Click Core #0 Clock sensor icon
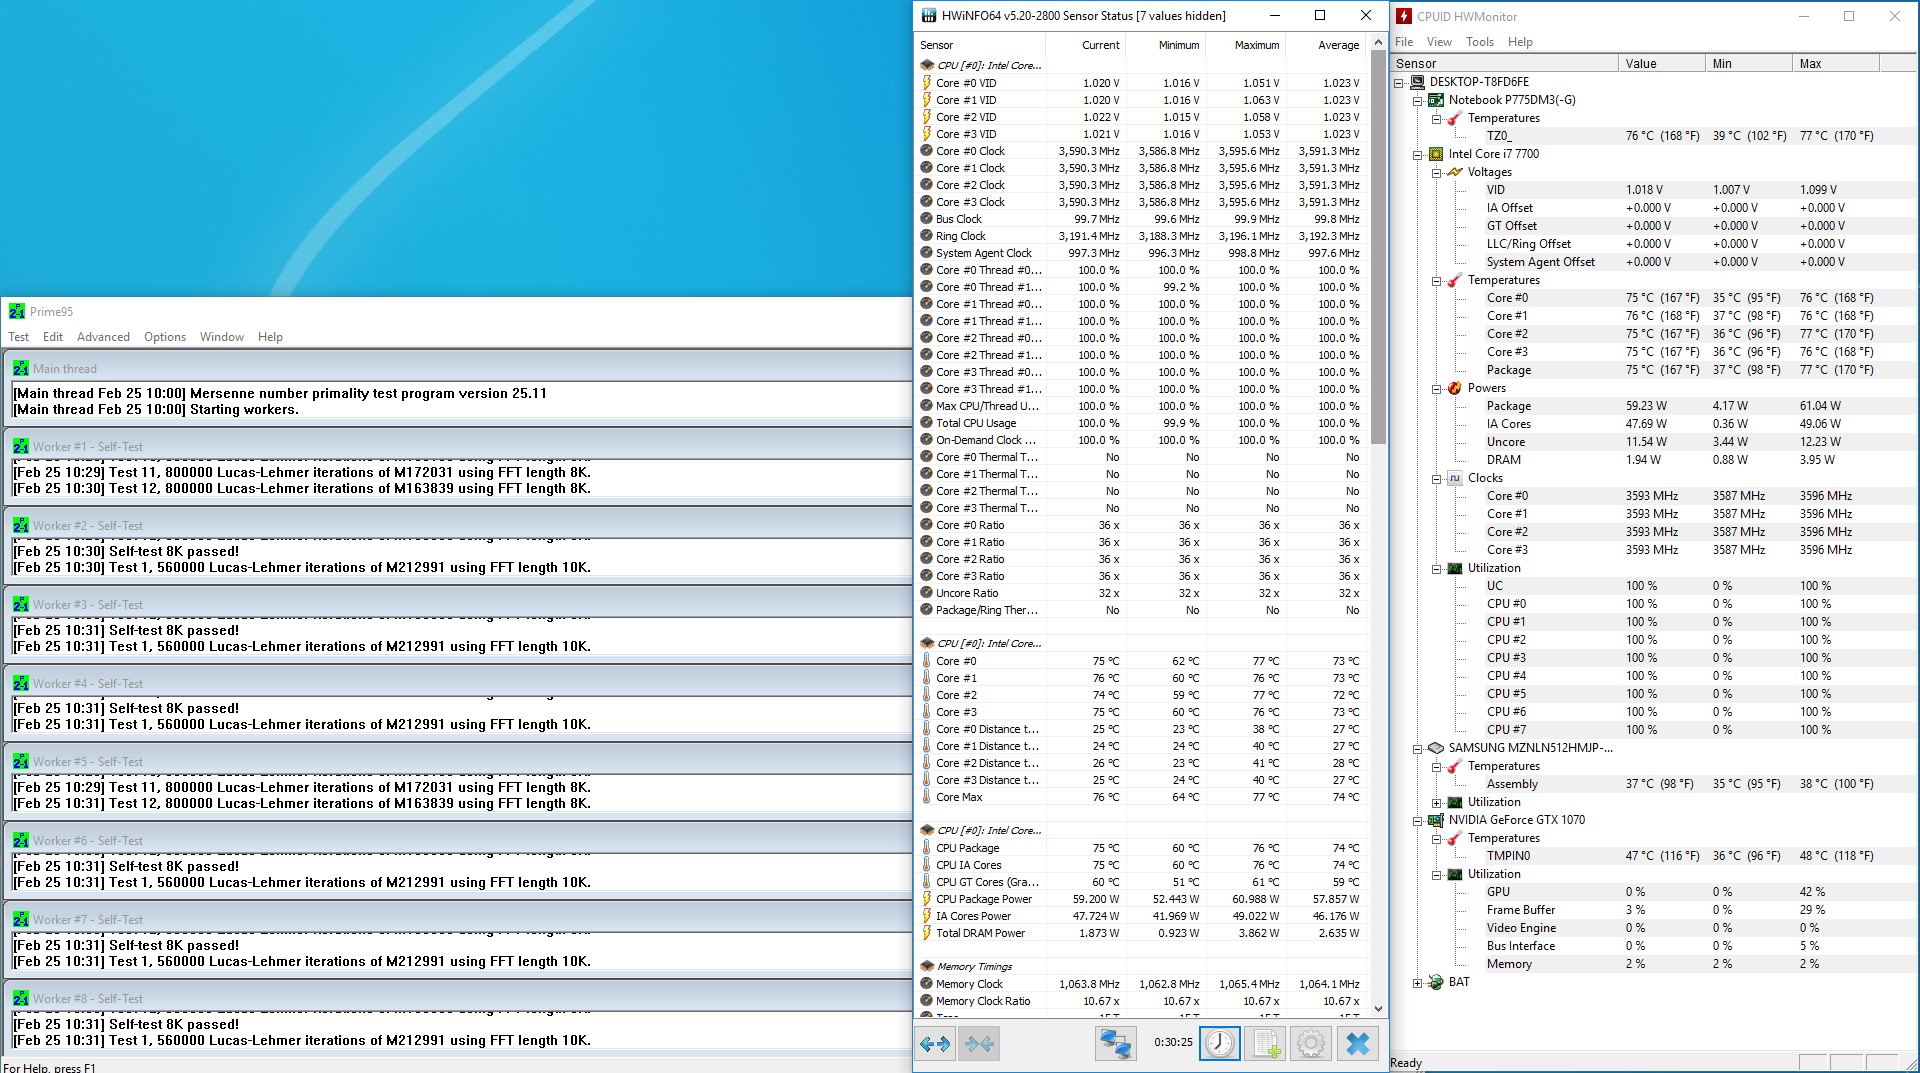This screenshot has height=1073, width=1920. 927,151
